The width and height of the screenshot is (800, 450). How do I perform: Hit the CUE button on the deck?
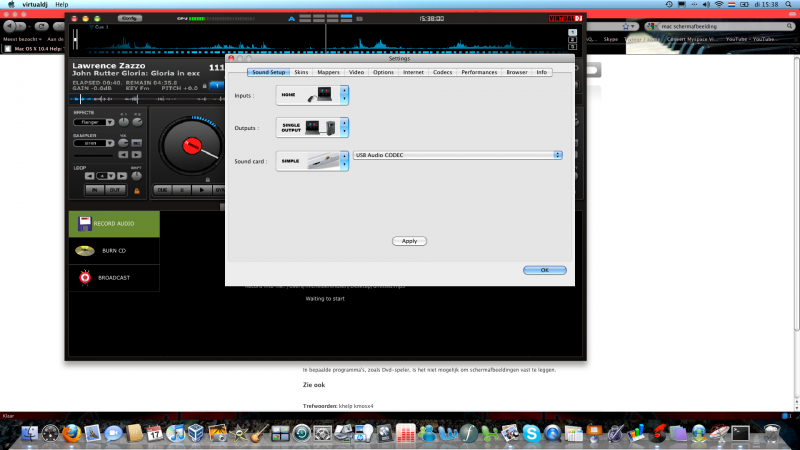point(162,190)
